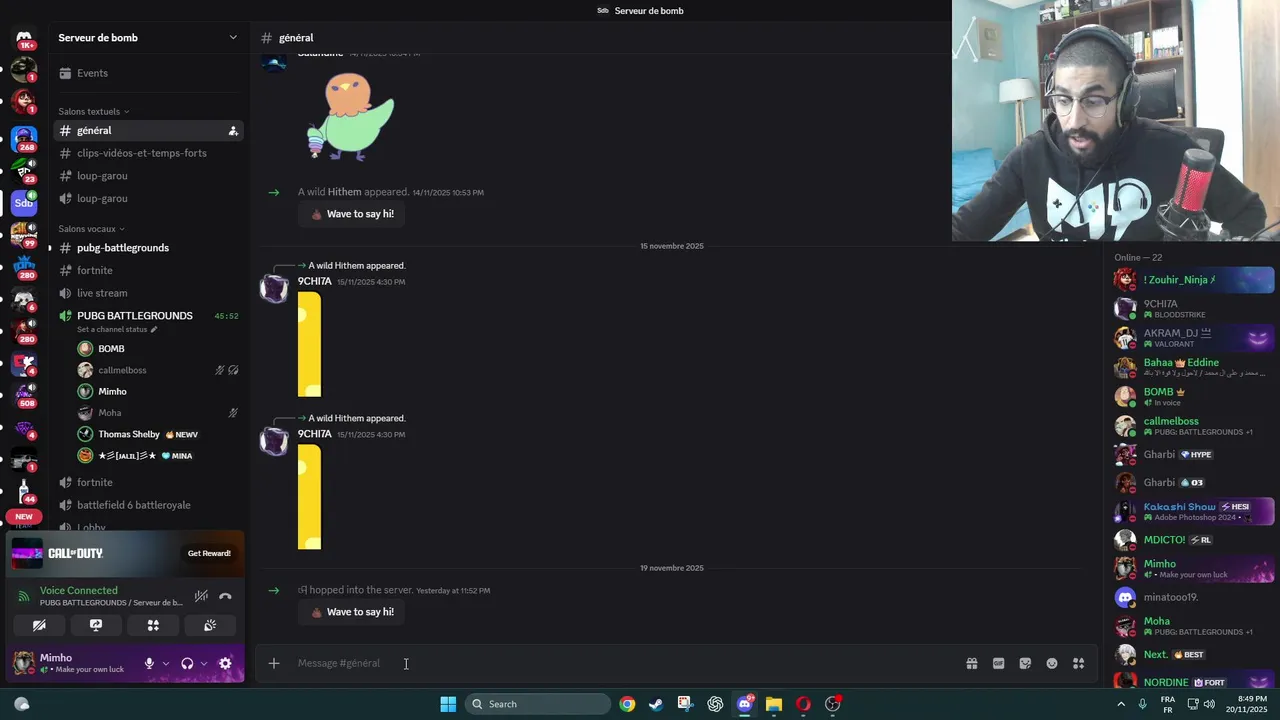Open MDICTO! in the member list
Screen dimensions: 1280x720
[x=1194, y=540]
